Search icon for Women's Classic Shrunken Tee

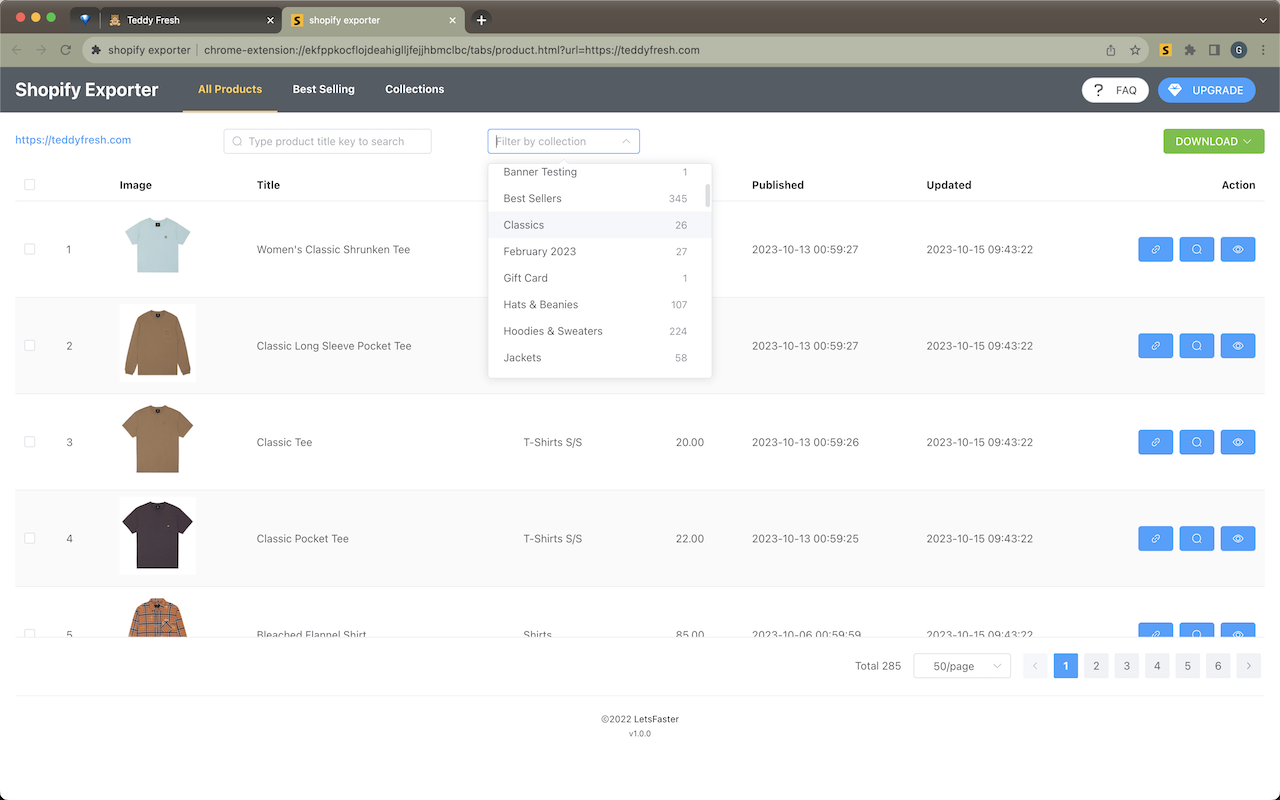coord(1196,249)
